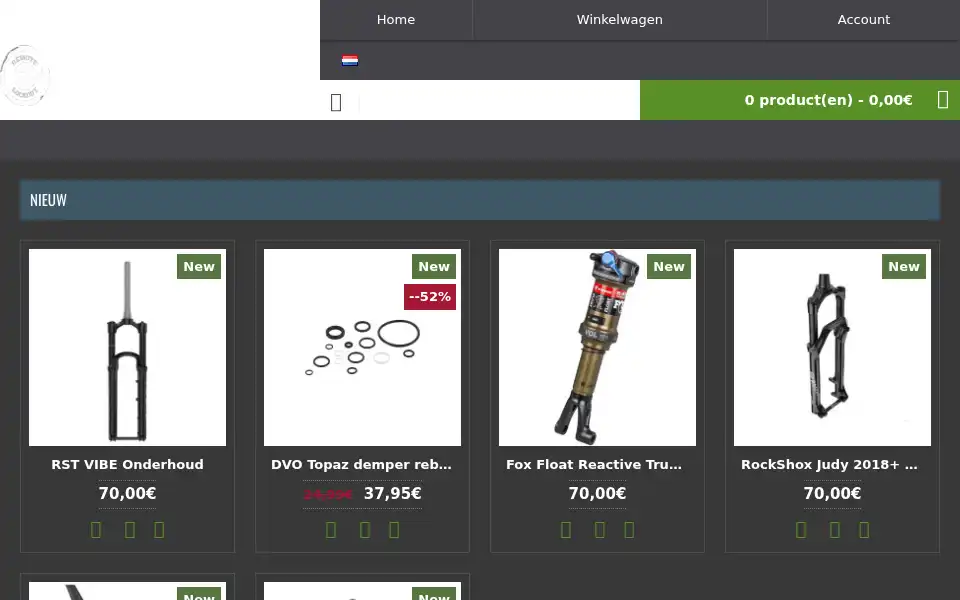Click the 70,00€ price under RST VIBE
Image resolution: width=960 pixels, height=600 pixels.
[x=127, y=493]
